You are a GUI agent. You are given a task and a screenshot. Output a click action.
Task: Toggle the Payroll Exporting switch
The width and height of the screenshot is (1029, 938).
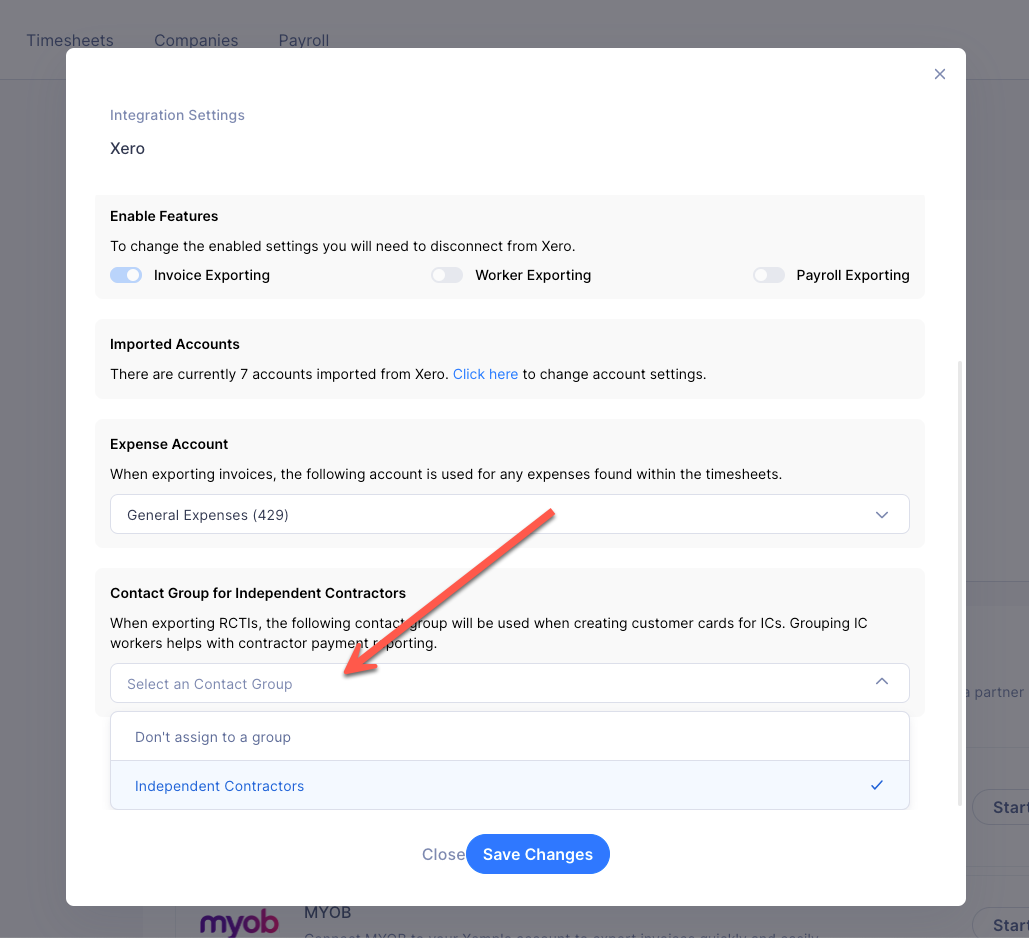coord(768,275)
